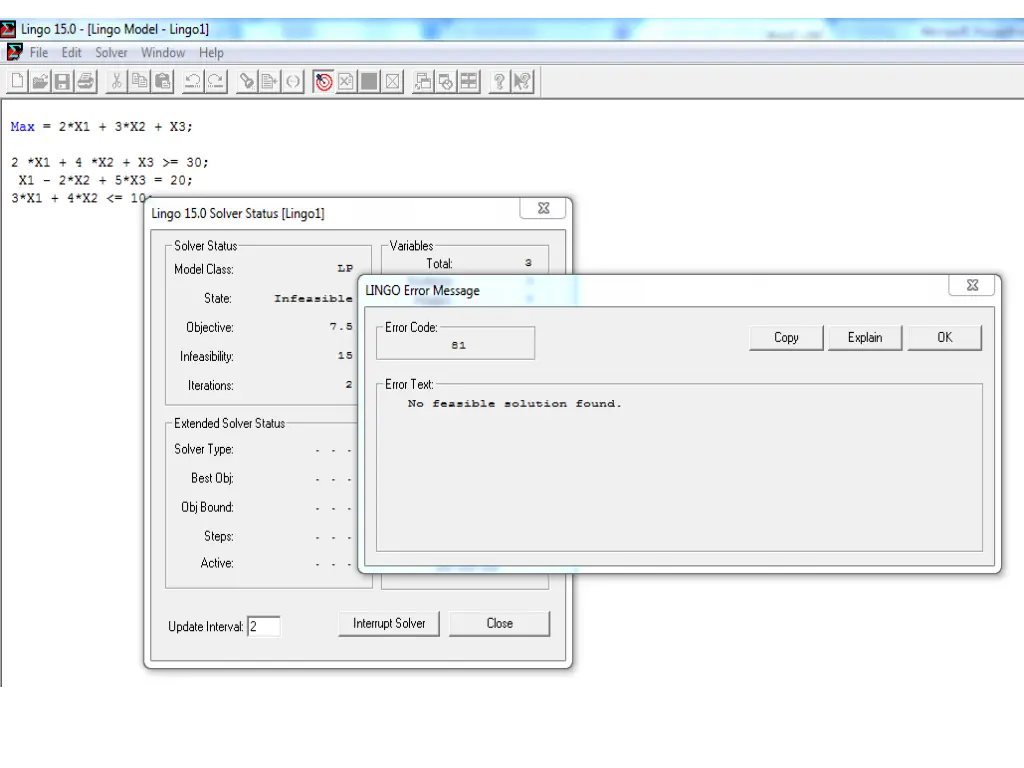The height and width of the screenshot is (768, 1024).
Task: Click the Go To Line toolbar icon
Action: click(269, 82)
